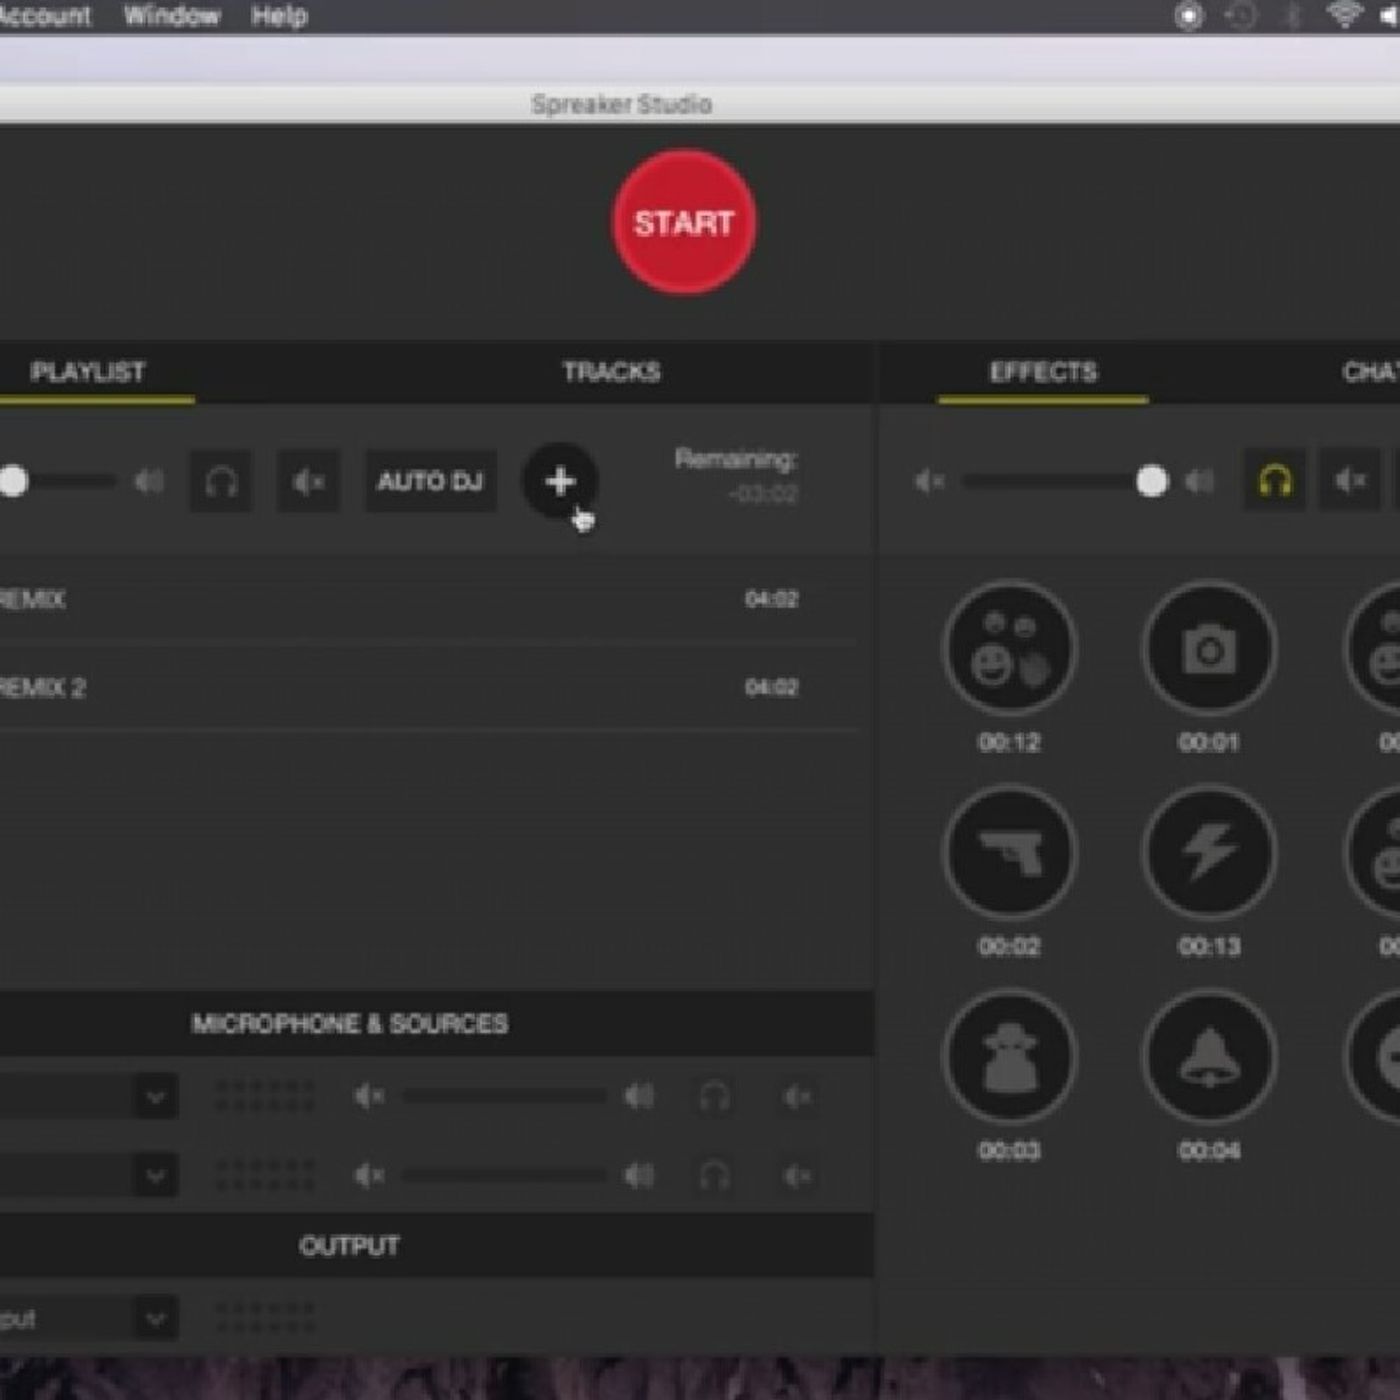
Task: Play the camera shutter sound effect
Action: [x=1209, y=649]
